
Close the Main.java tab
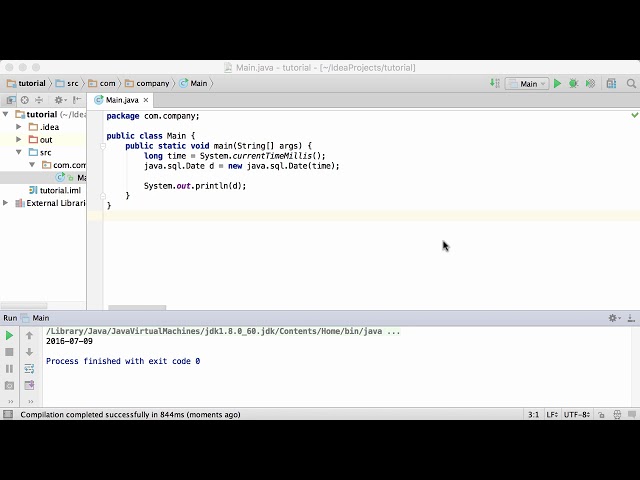point(146,100)
